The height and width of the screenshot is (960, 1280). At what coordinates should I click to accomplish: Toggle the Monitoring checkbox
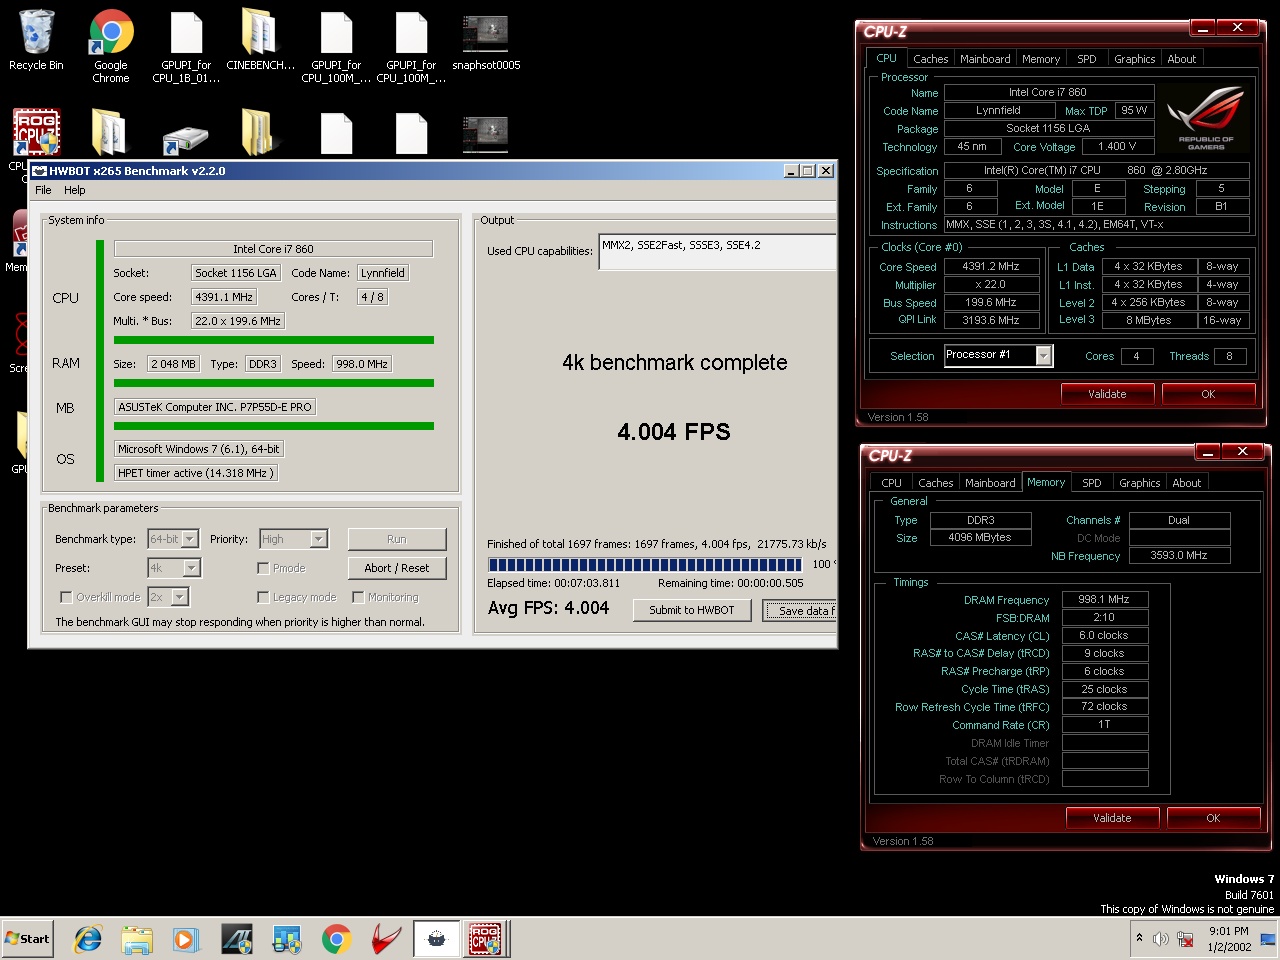[x=358, y=597]
